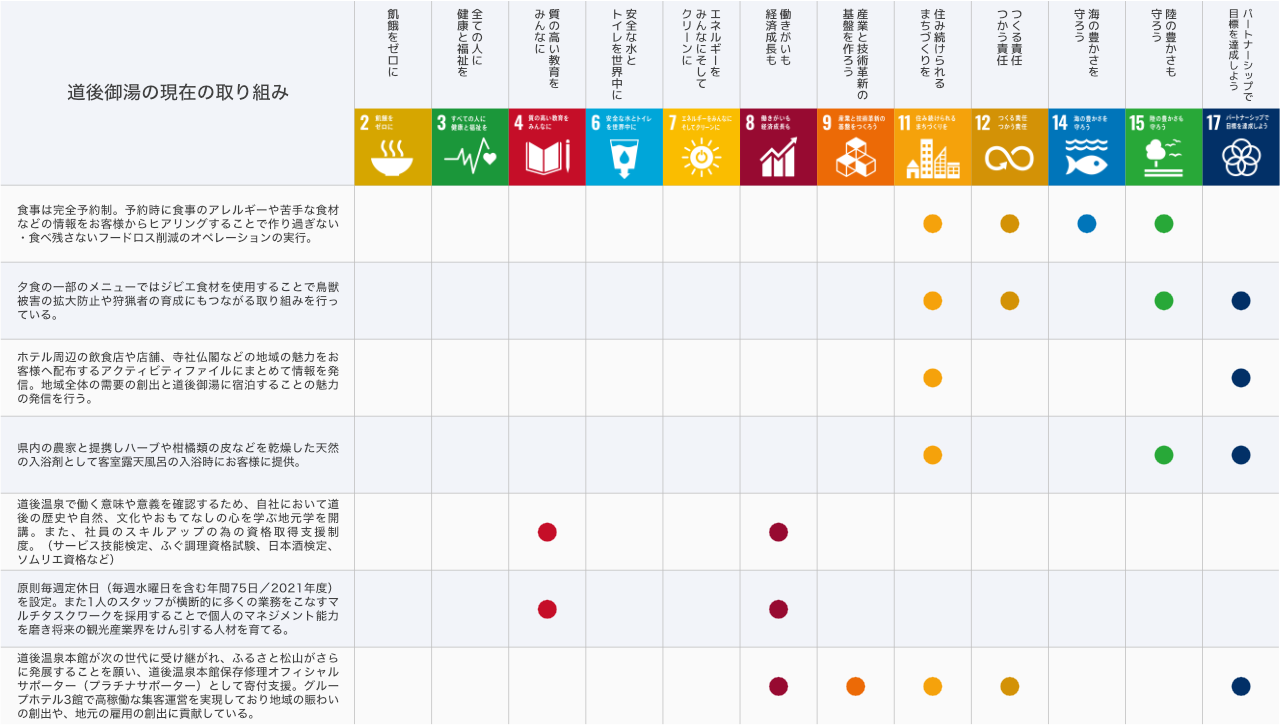Select the orange SDG 11 dot in 入浴剤 row
This screenshot has height=725, width=1280.
(x=933, y=455)
